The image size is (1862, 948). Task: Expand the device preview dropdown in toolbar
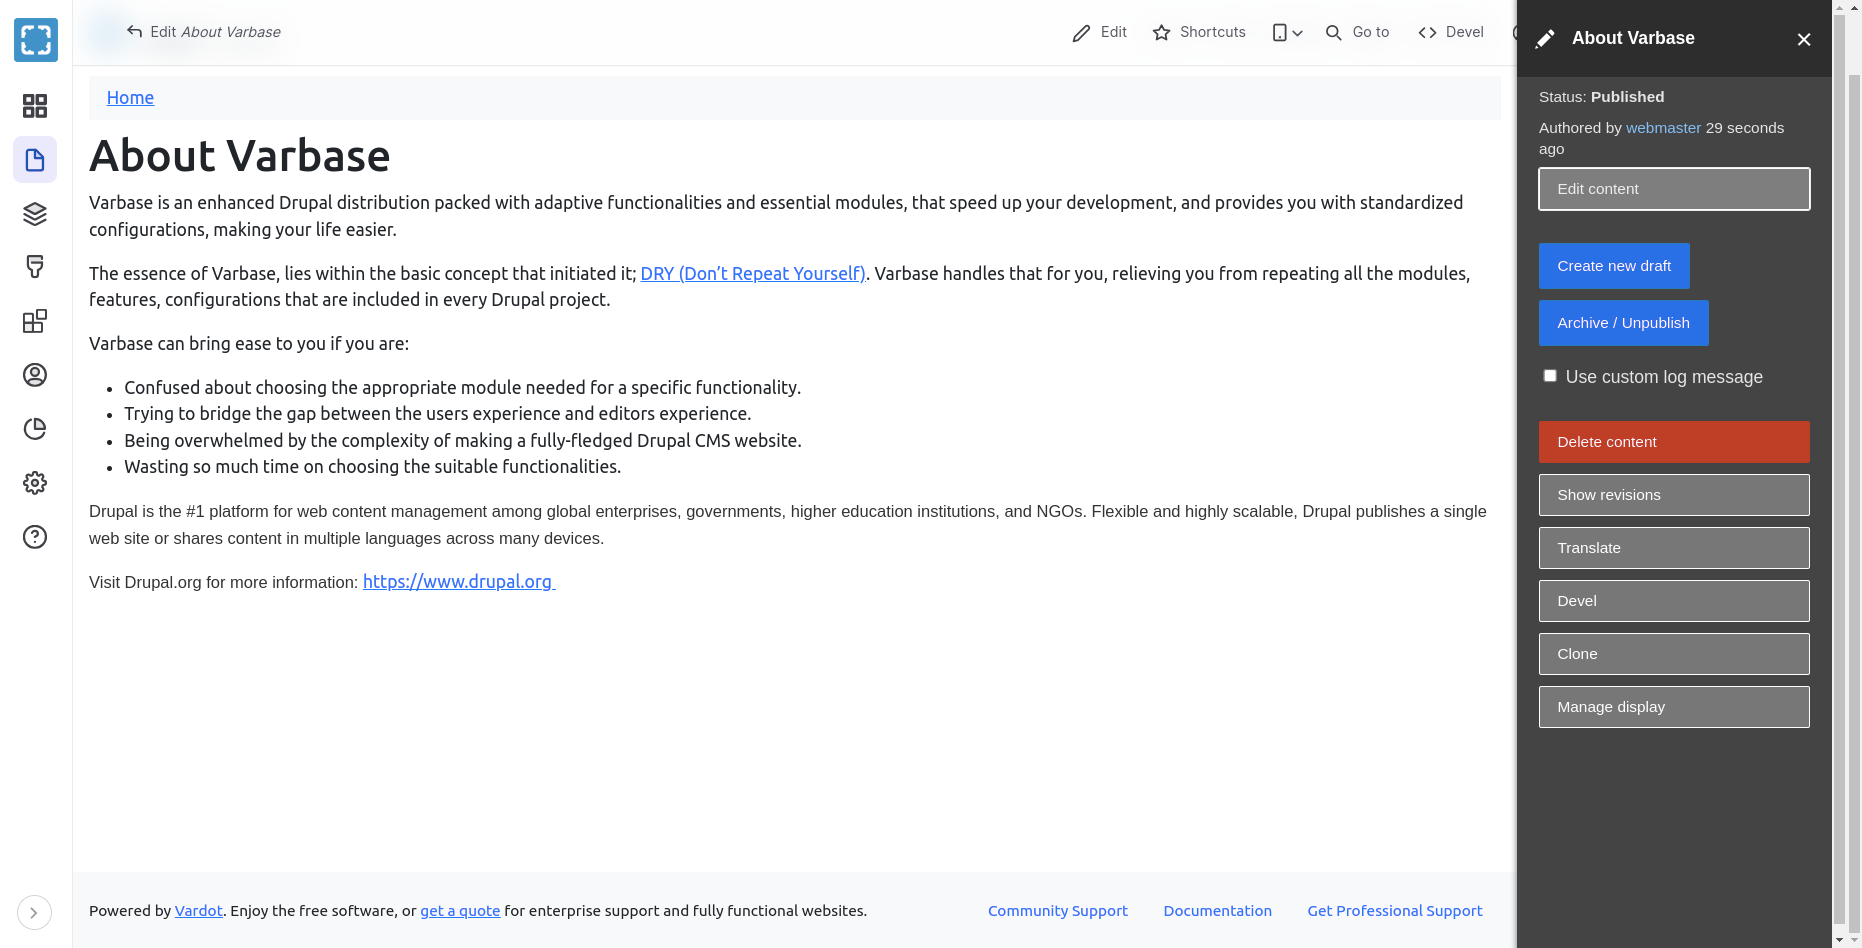[x=1287, y=33]
